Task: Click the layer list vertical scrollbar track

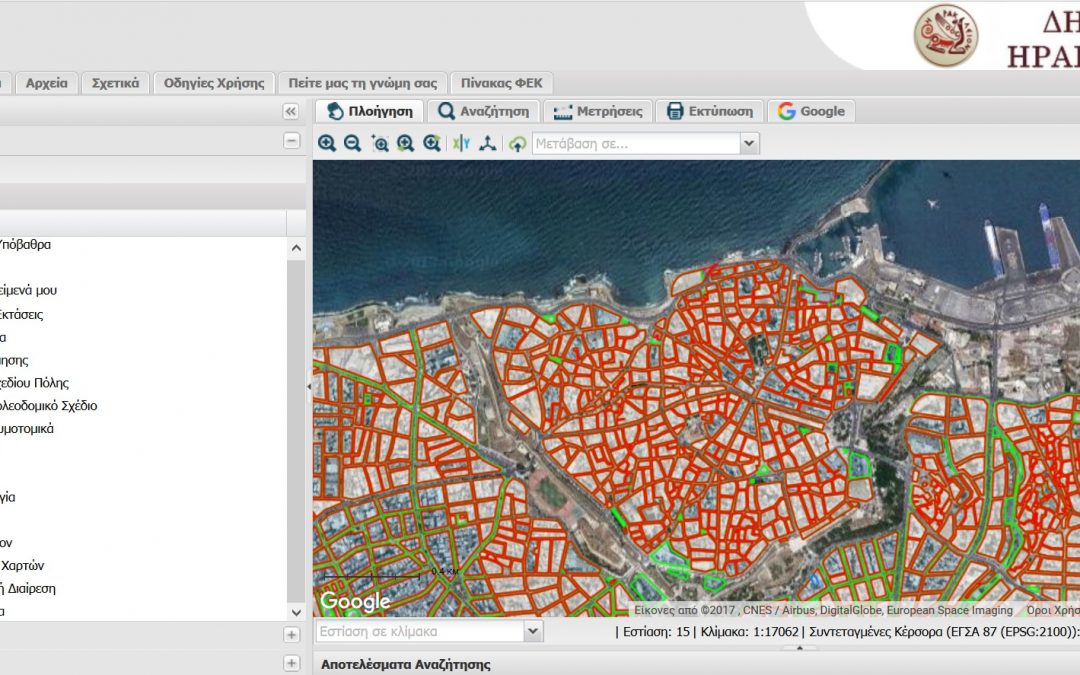Action: click(x=296, y=430)
